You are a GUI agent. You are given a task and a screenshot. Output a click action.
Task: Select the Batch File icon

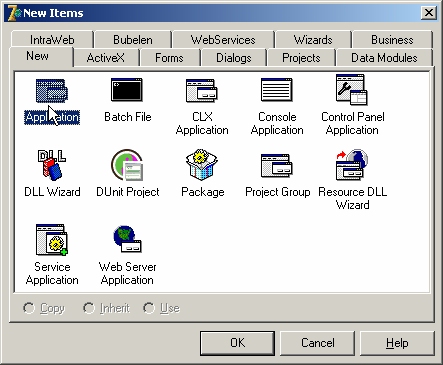pyautogui.click(x=127, y=90)
